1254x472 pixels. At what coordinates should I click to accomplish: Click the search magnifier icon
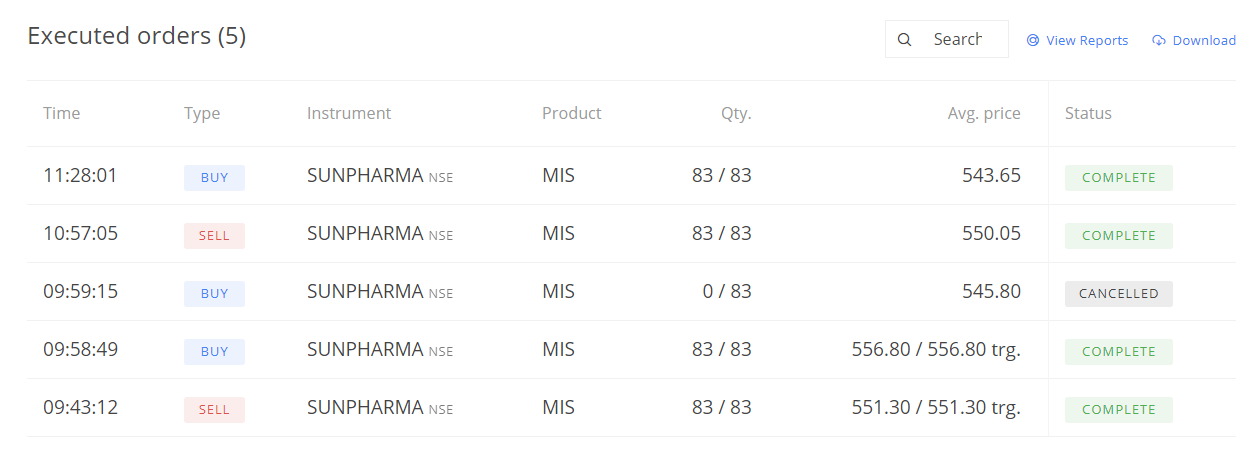click(x=904, y=40)
